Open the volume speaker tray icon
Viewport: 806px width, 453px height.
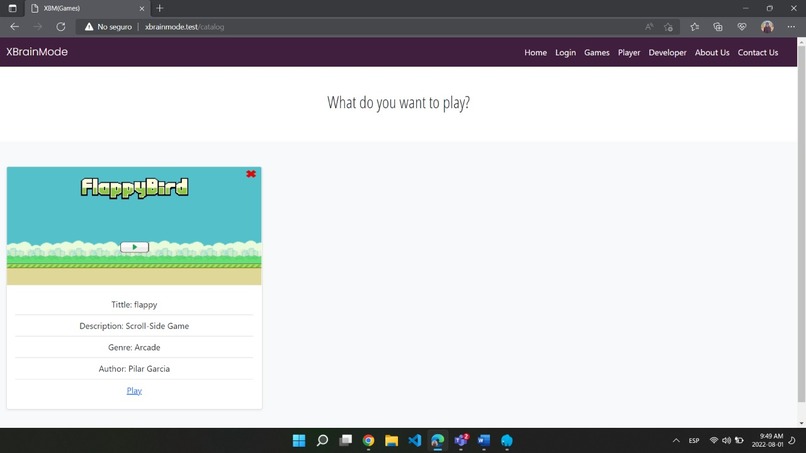(x=726, y=440)
